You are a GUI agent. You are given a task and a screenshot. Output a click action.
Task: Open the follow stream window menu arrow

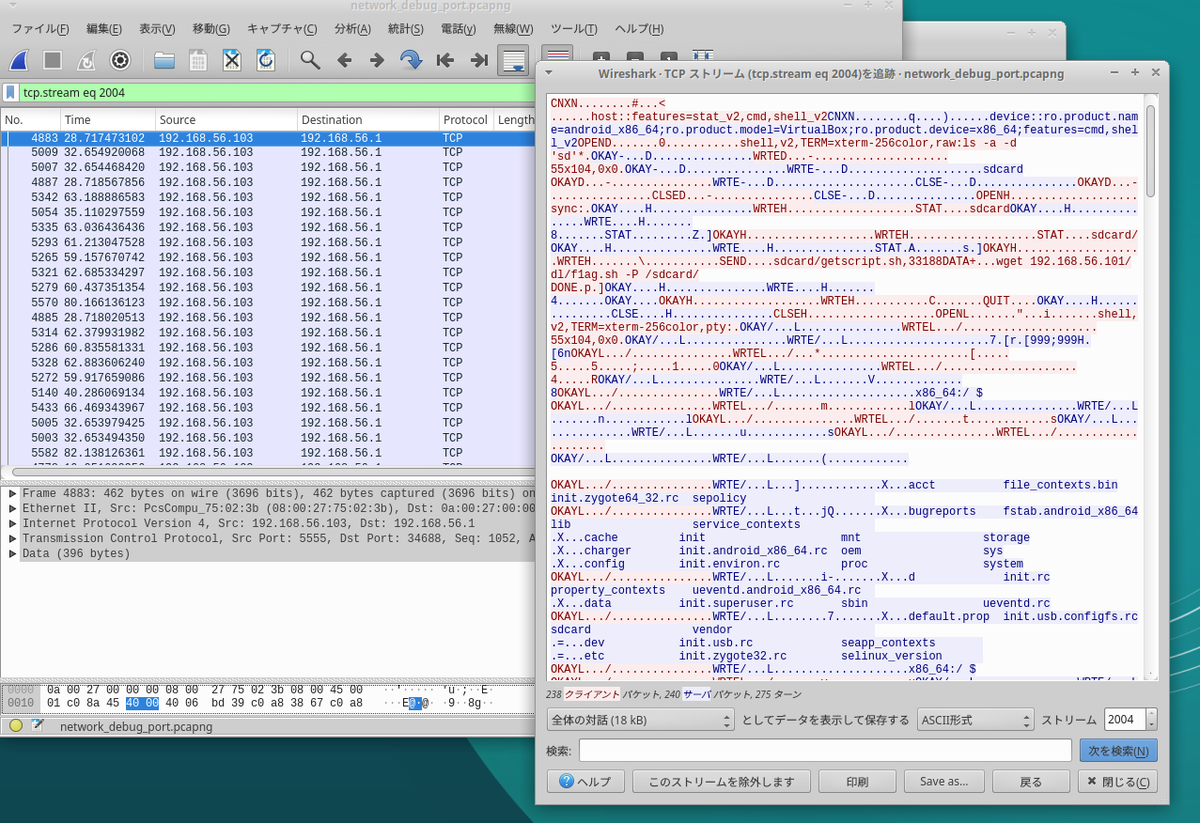548,73
